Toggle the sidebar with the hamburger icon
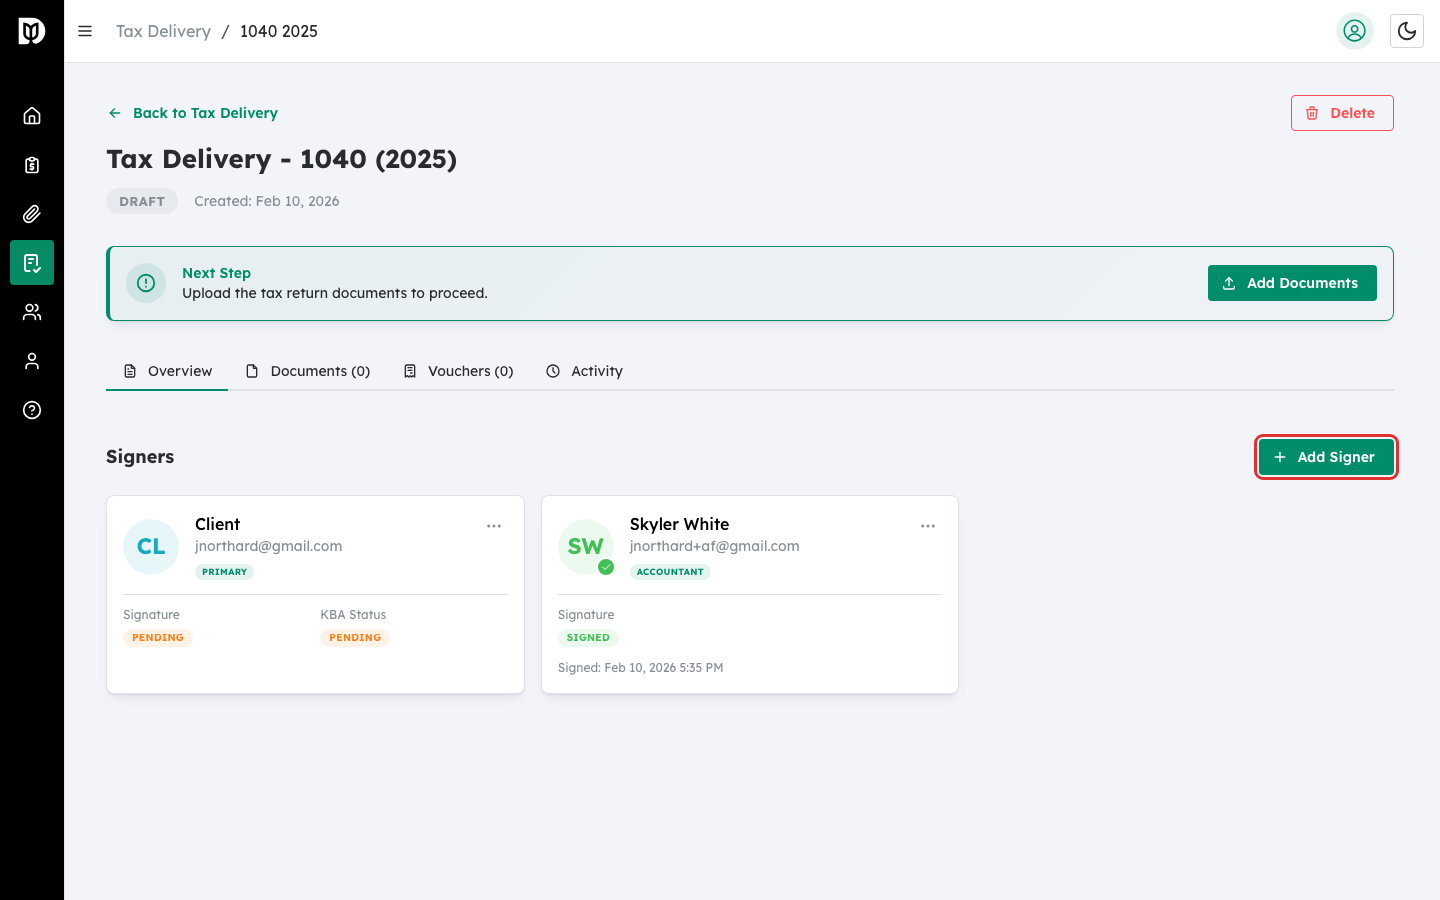Screen dimensions: 1440x900 [85, 31]
